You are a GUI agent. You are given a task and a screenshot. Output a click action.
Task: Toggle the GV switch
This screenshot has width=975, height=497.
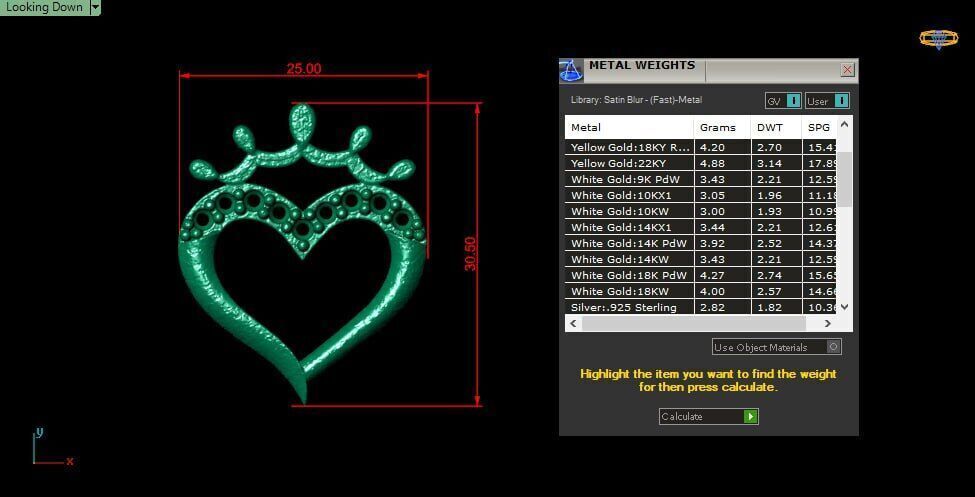pos(783,101)
